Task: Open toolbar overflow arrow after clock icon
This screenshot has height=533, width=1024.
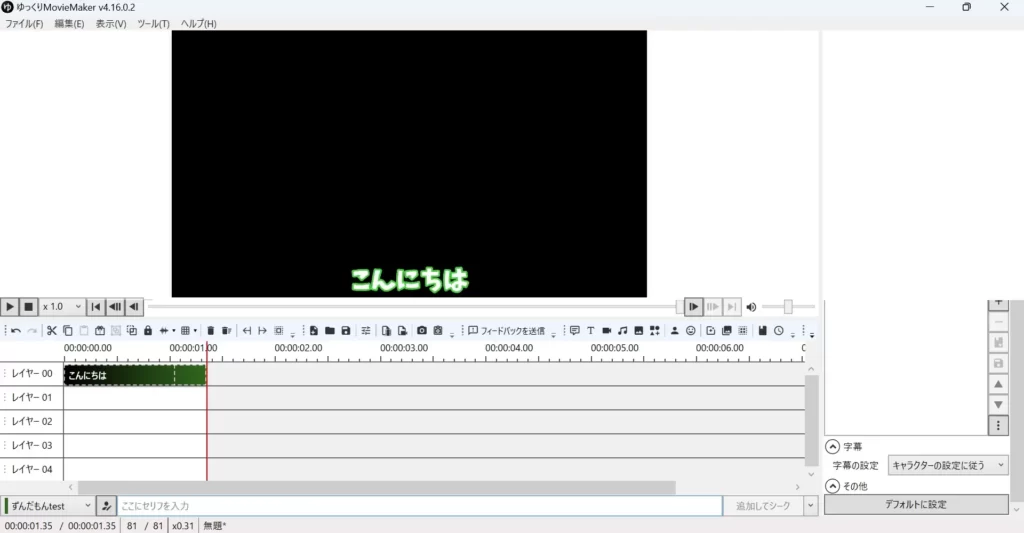Action: (x=793, y=334)
